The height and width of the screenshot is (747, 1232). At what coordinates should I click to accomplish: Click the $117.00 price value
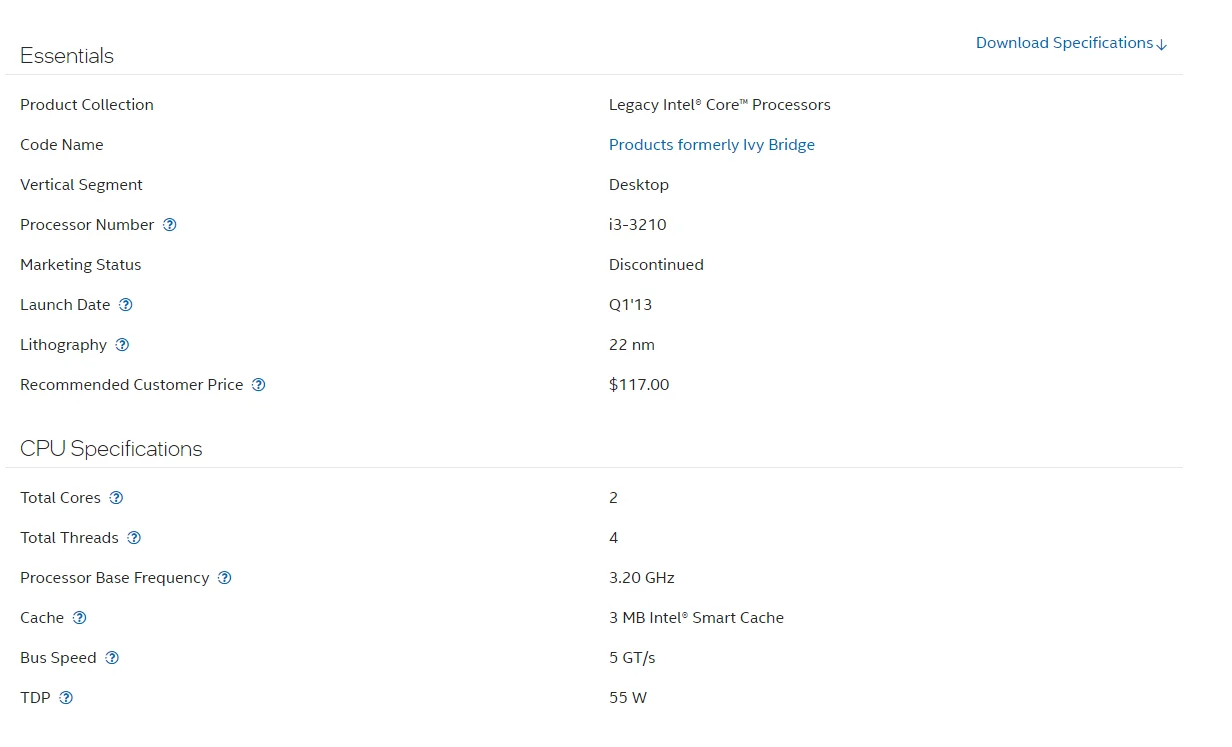[639, 385]
